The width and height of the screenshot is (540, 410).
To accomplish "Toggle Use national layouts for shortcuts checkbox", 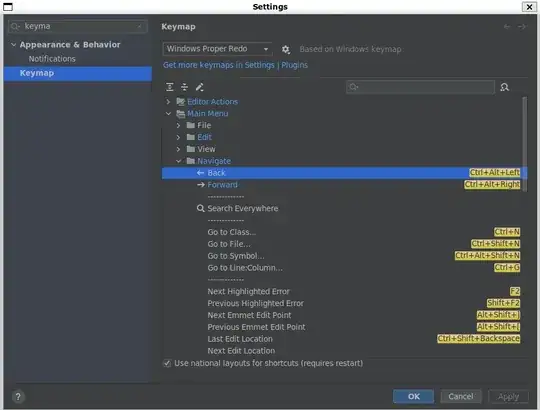I will (x=167, y=363).
